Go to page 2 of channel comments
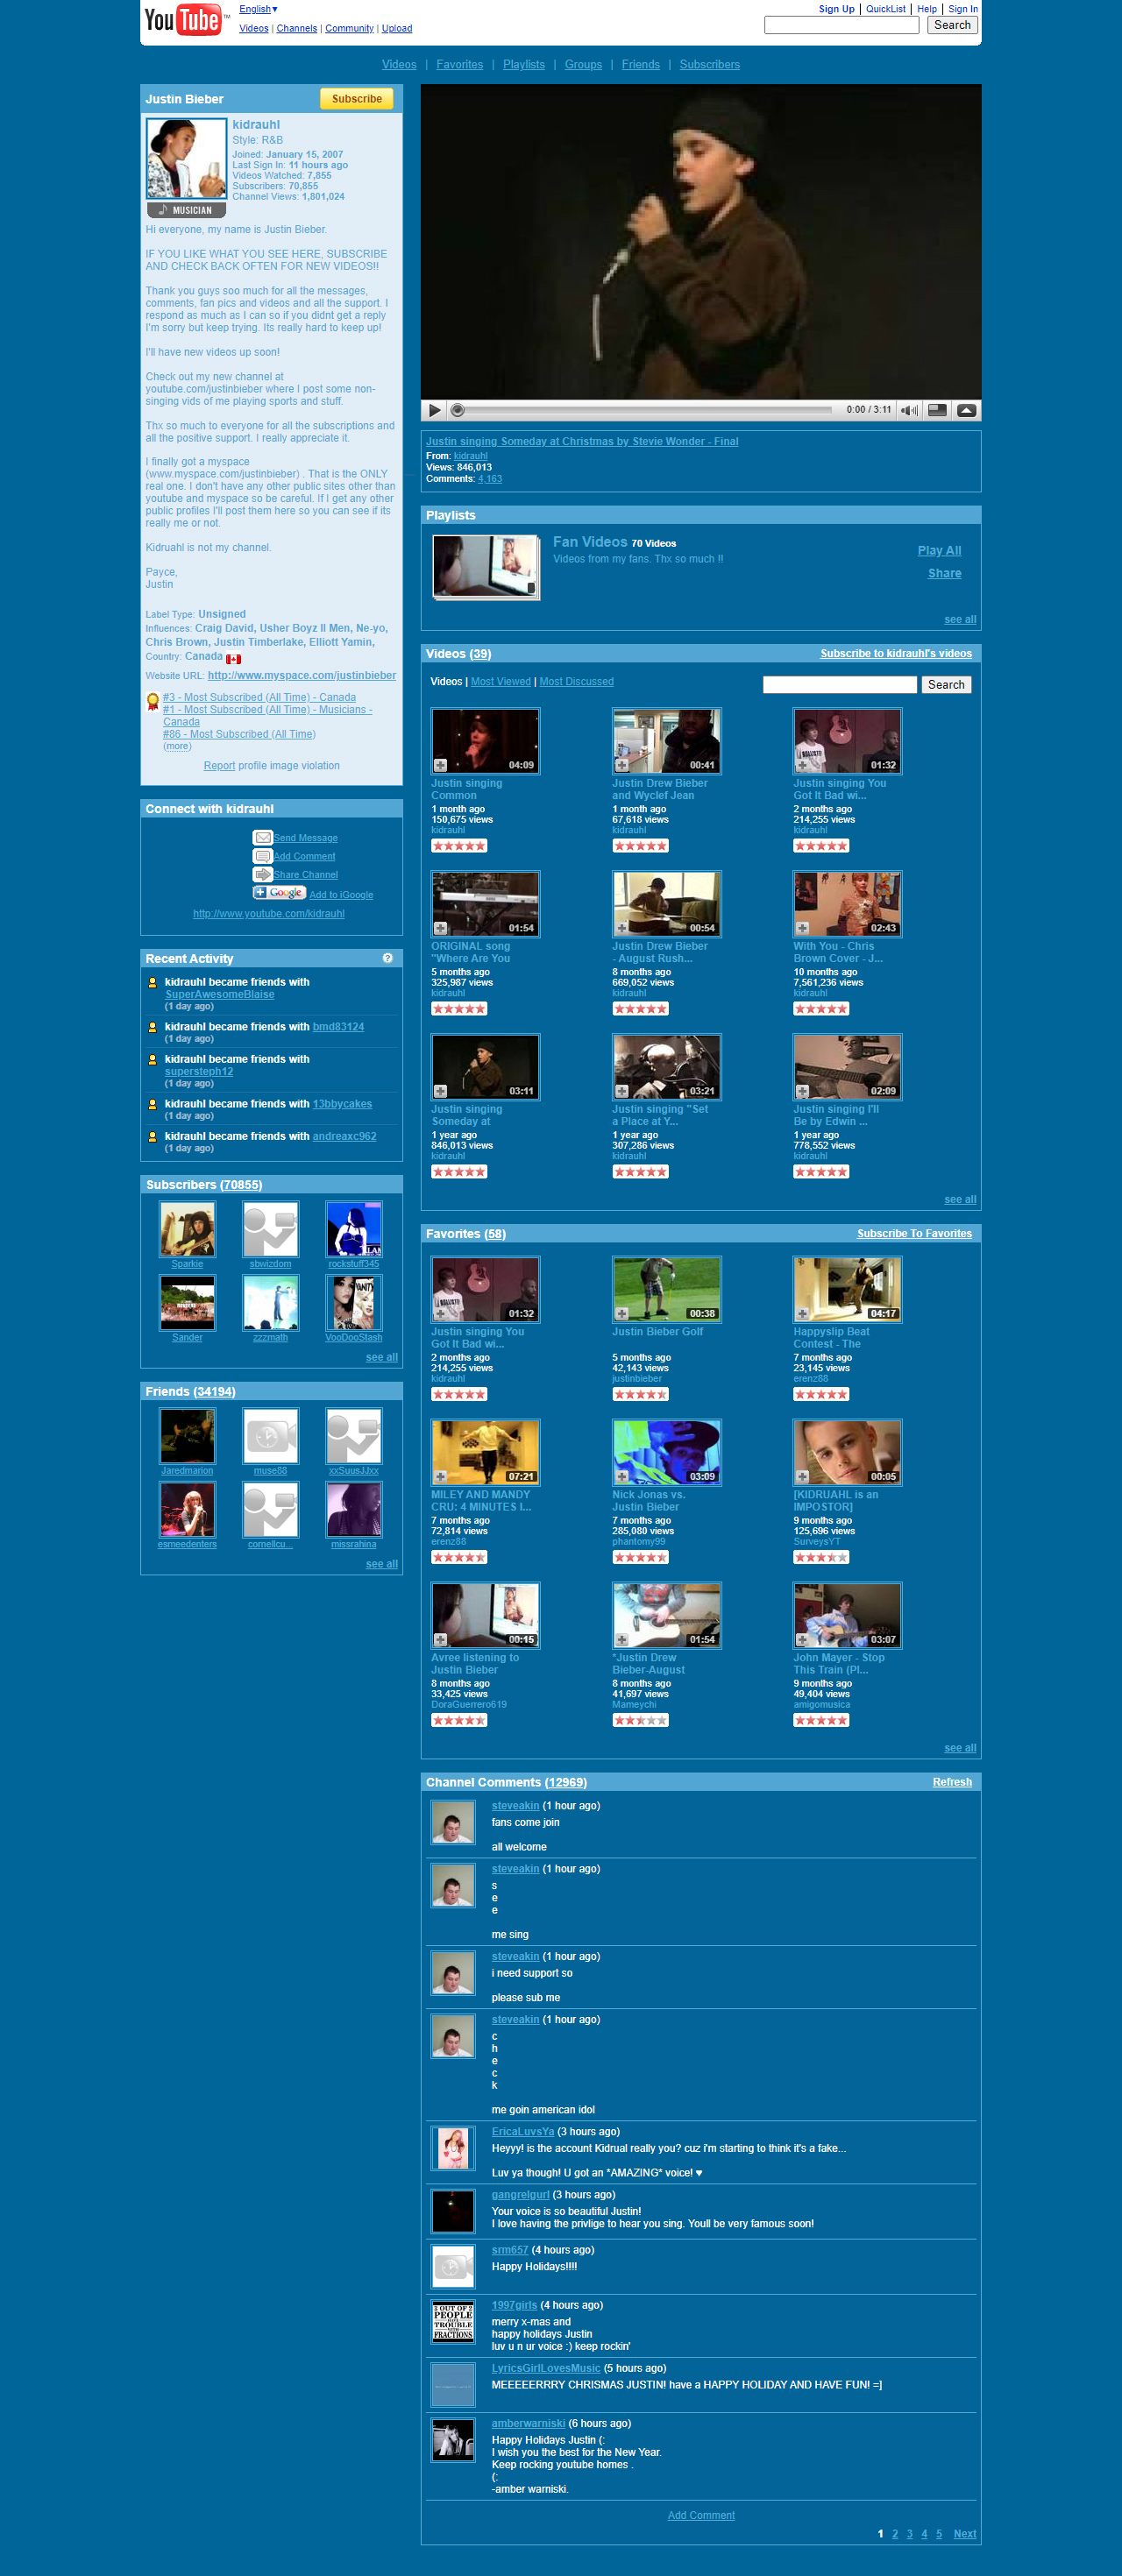The height and width of the screenshot is (2576, 1122). [895, 2534]
